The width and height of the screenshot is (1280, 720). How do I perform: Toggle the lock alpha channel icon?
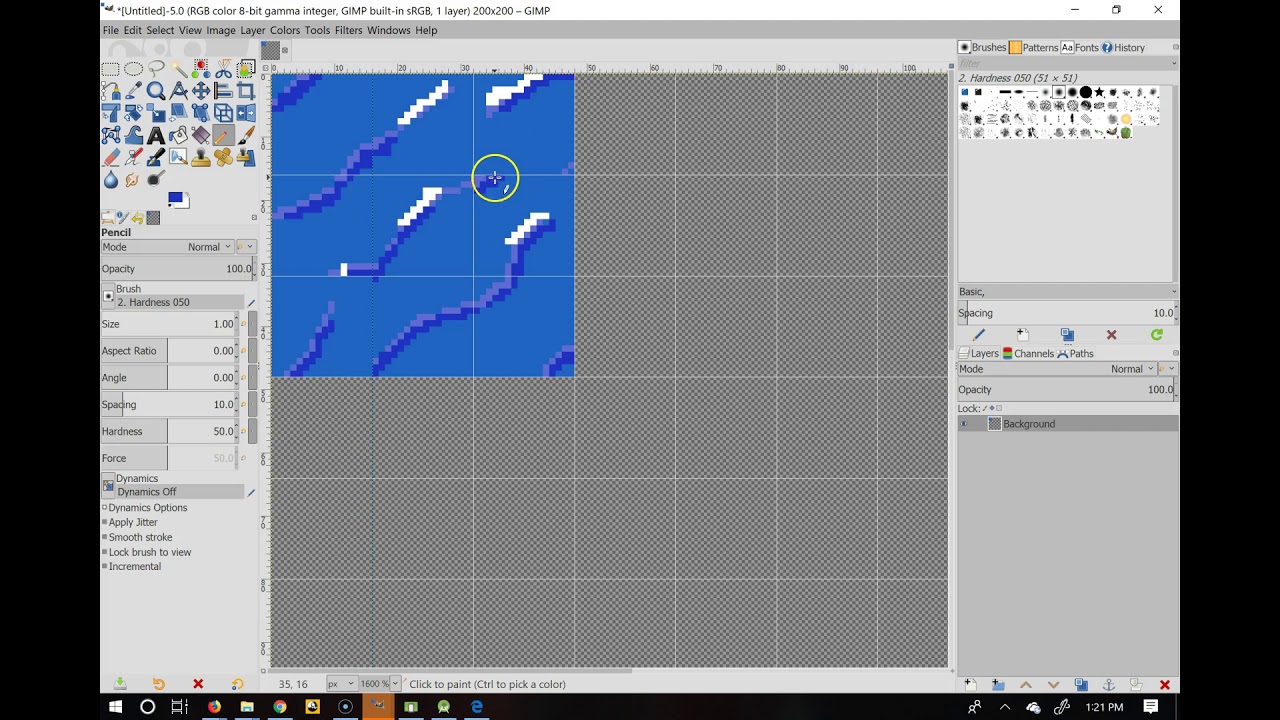click(999, 408)
